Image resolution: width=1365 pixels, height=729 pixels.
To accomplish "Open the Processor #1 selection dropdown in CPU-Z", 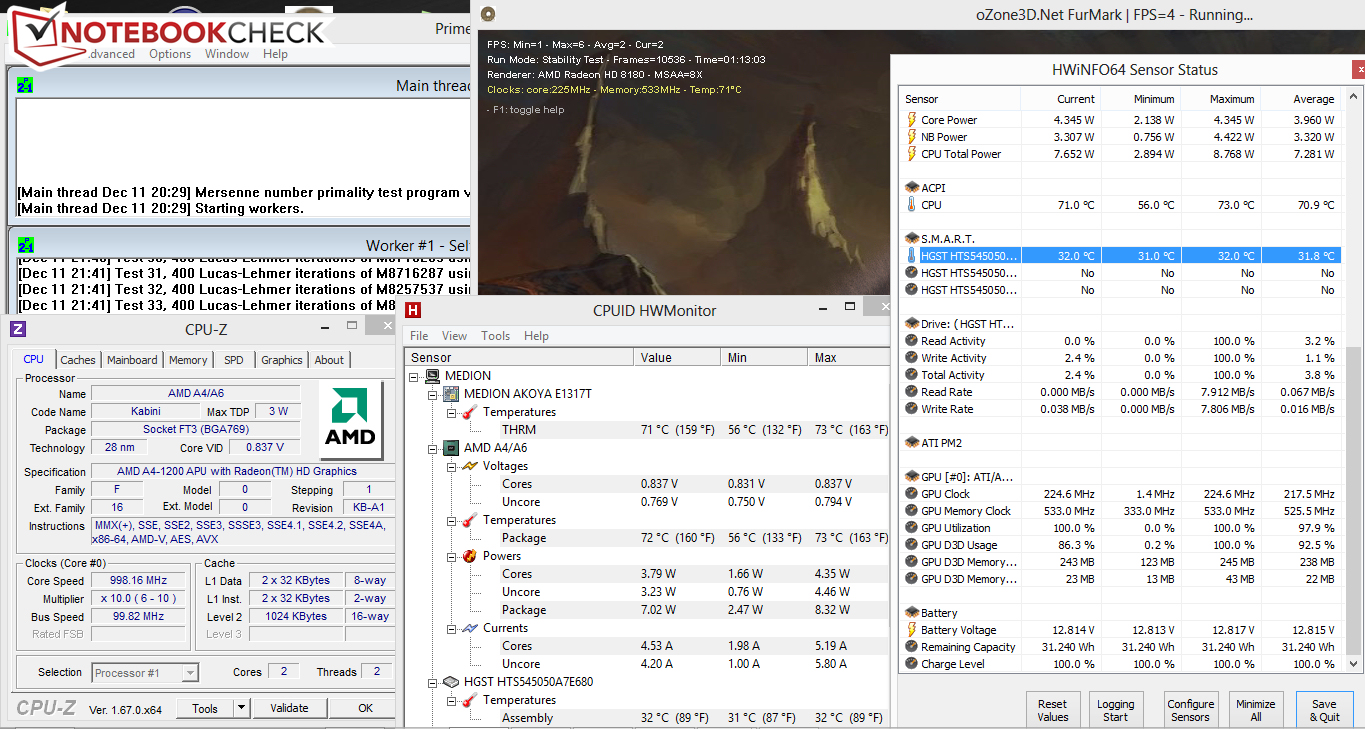I will click(189, 673).
